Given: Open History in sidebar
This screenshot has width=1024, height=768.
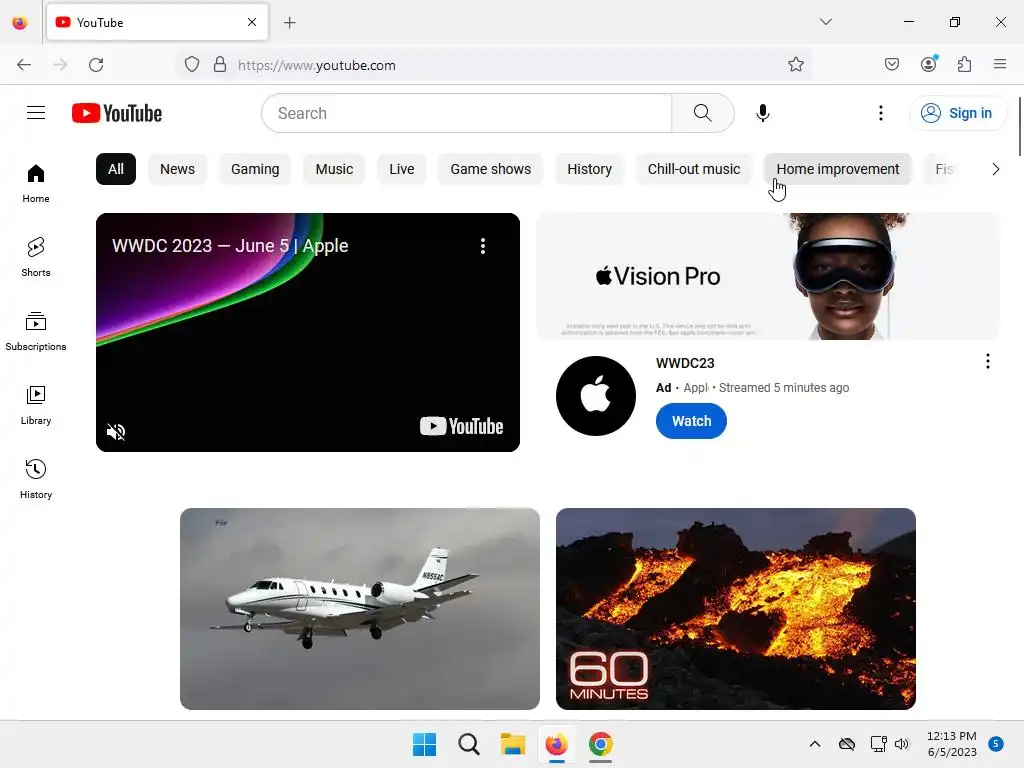Looking at the screenshot, I should click(36, 479).
